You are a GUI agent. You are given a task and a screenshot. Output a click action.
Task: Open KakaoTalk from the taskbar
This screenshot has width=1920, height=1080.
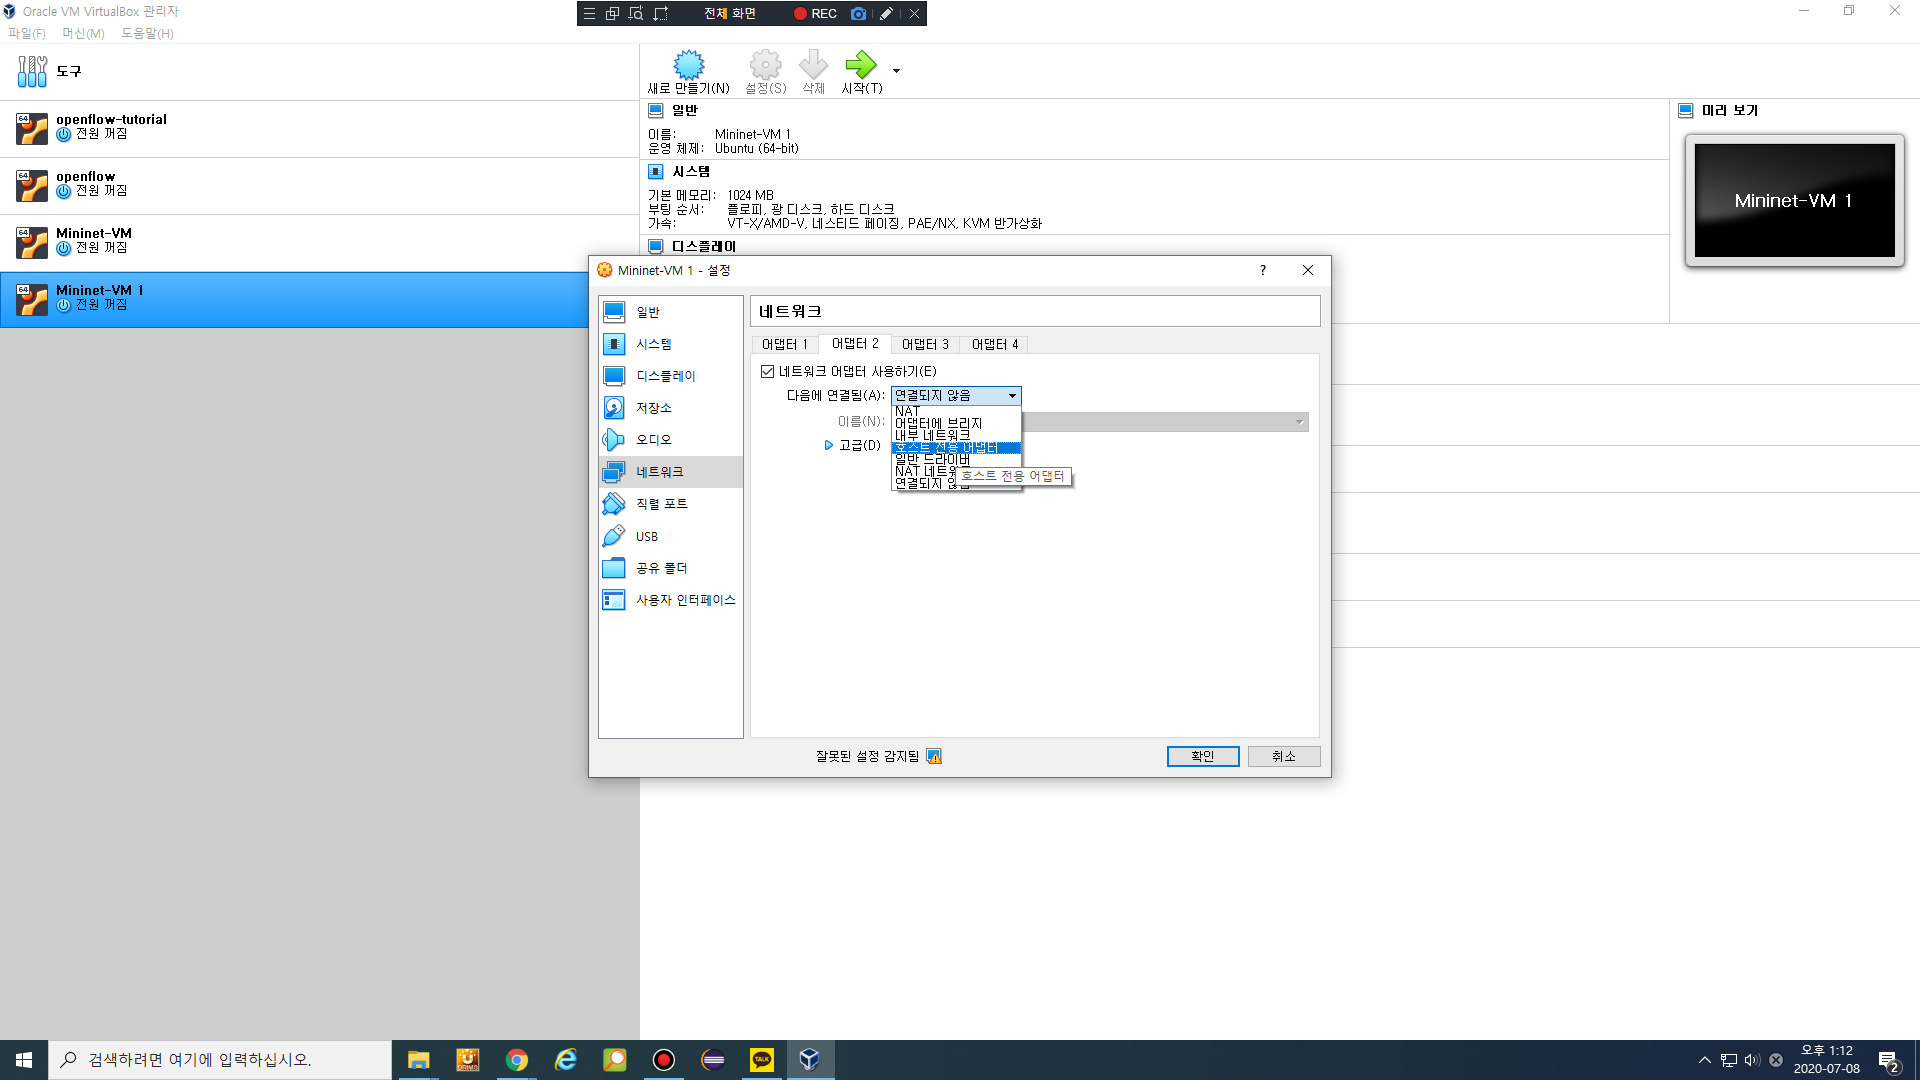[761, 1060]
